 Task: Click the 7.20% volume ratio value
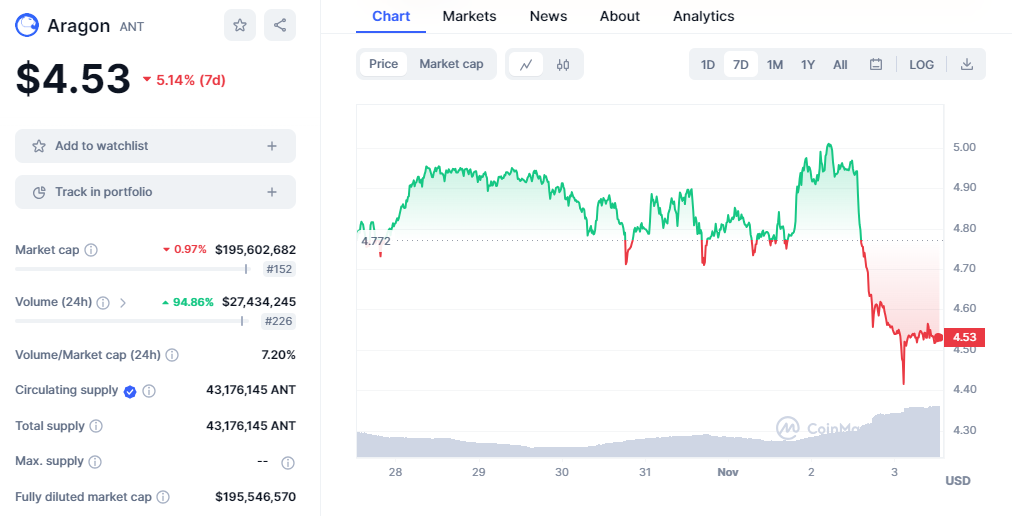pyautogui.click(x=279, y=355)
